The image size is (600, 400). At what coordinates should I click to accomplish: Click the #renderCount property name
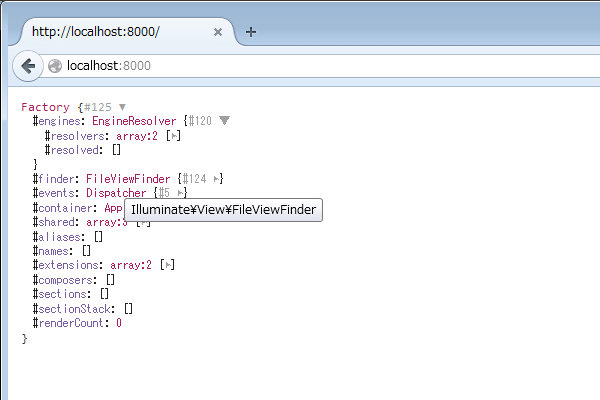[68, 323]
